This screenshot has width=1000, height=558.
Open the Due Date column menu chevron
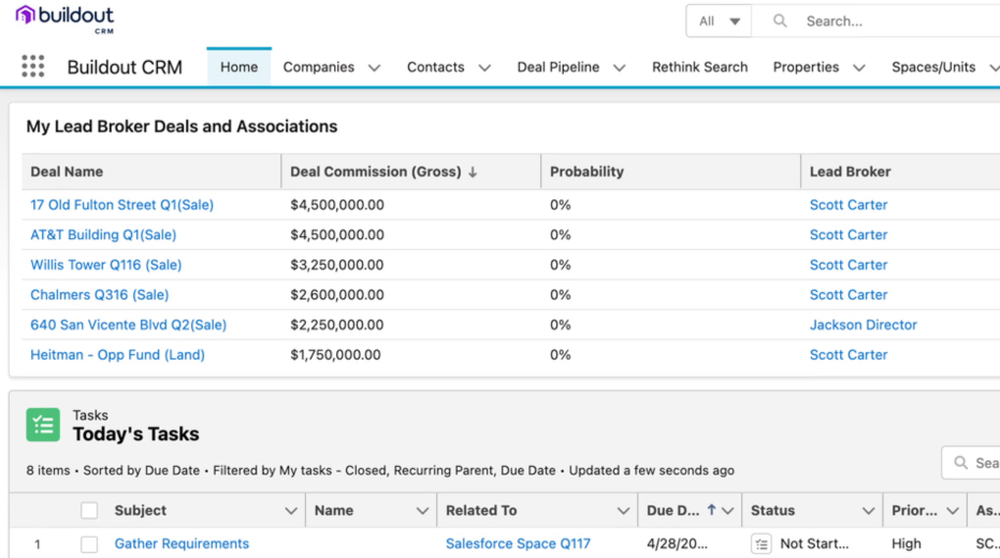point(728,511)
